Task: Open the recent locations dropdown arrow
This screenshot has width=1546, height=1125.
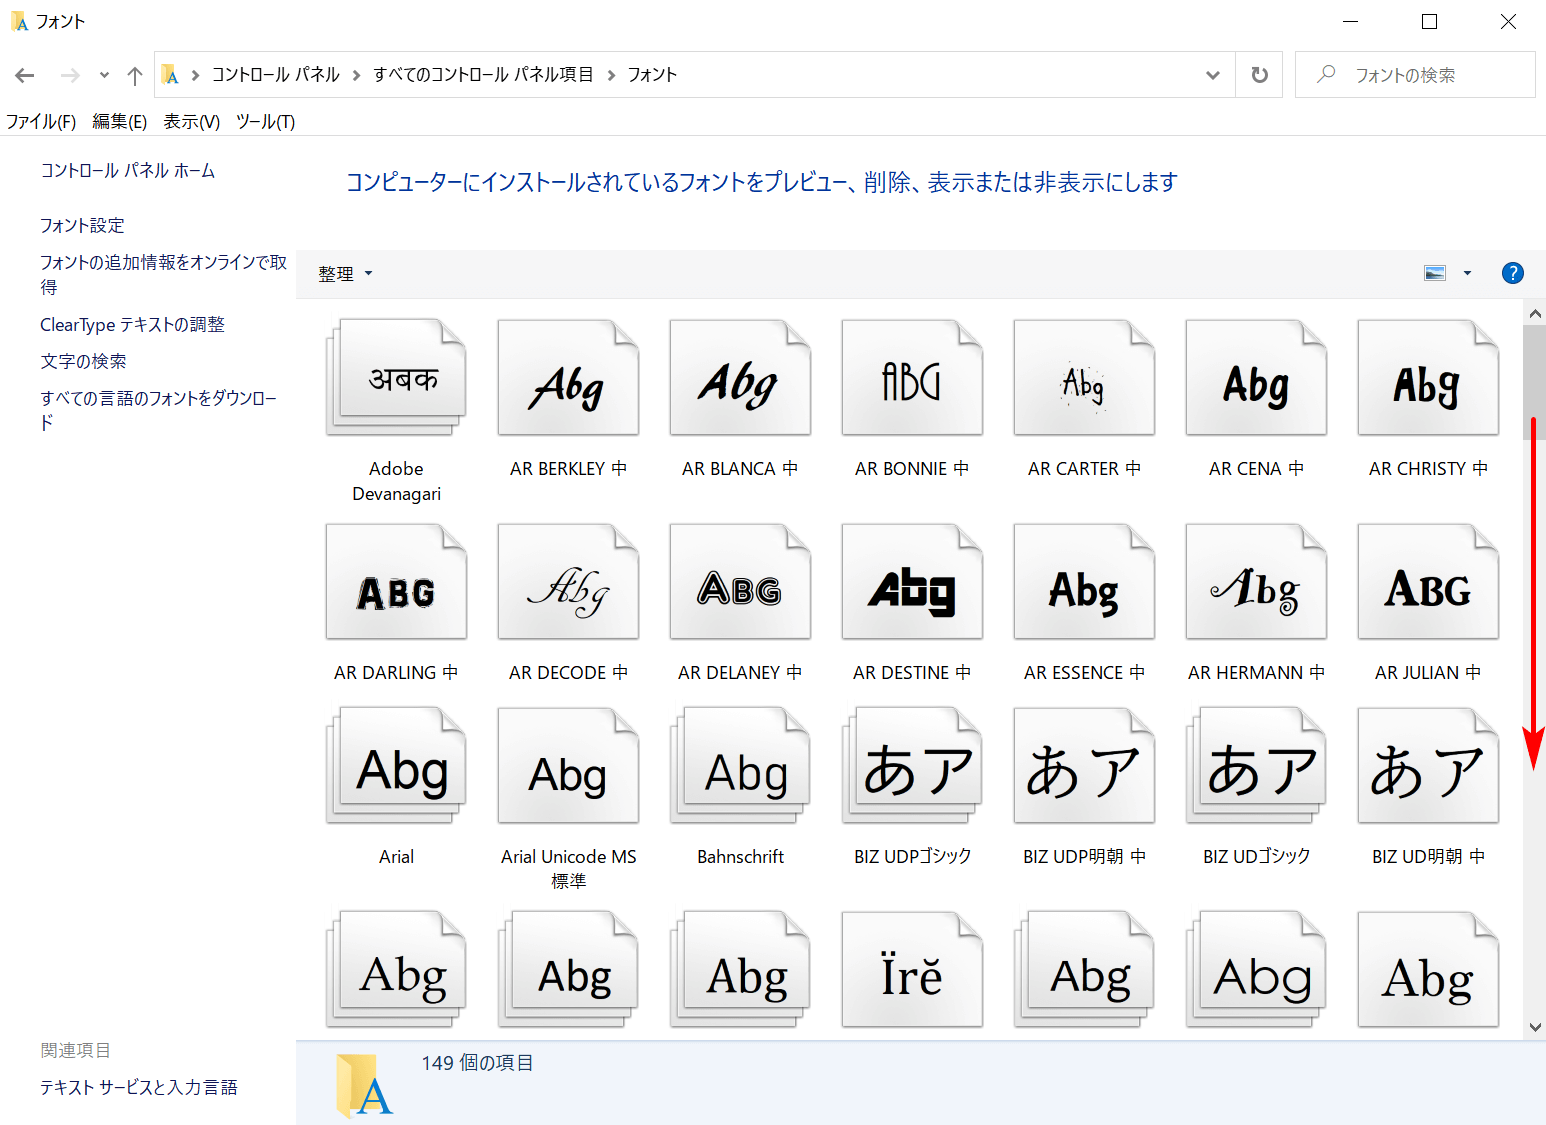Action: click(104, 75)
